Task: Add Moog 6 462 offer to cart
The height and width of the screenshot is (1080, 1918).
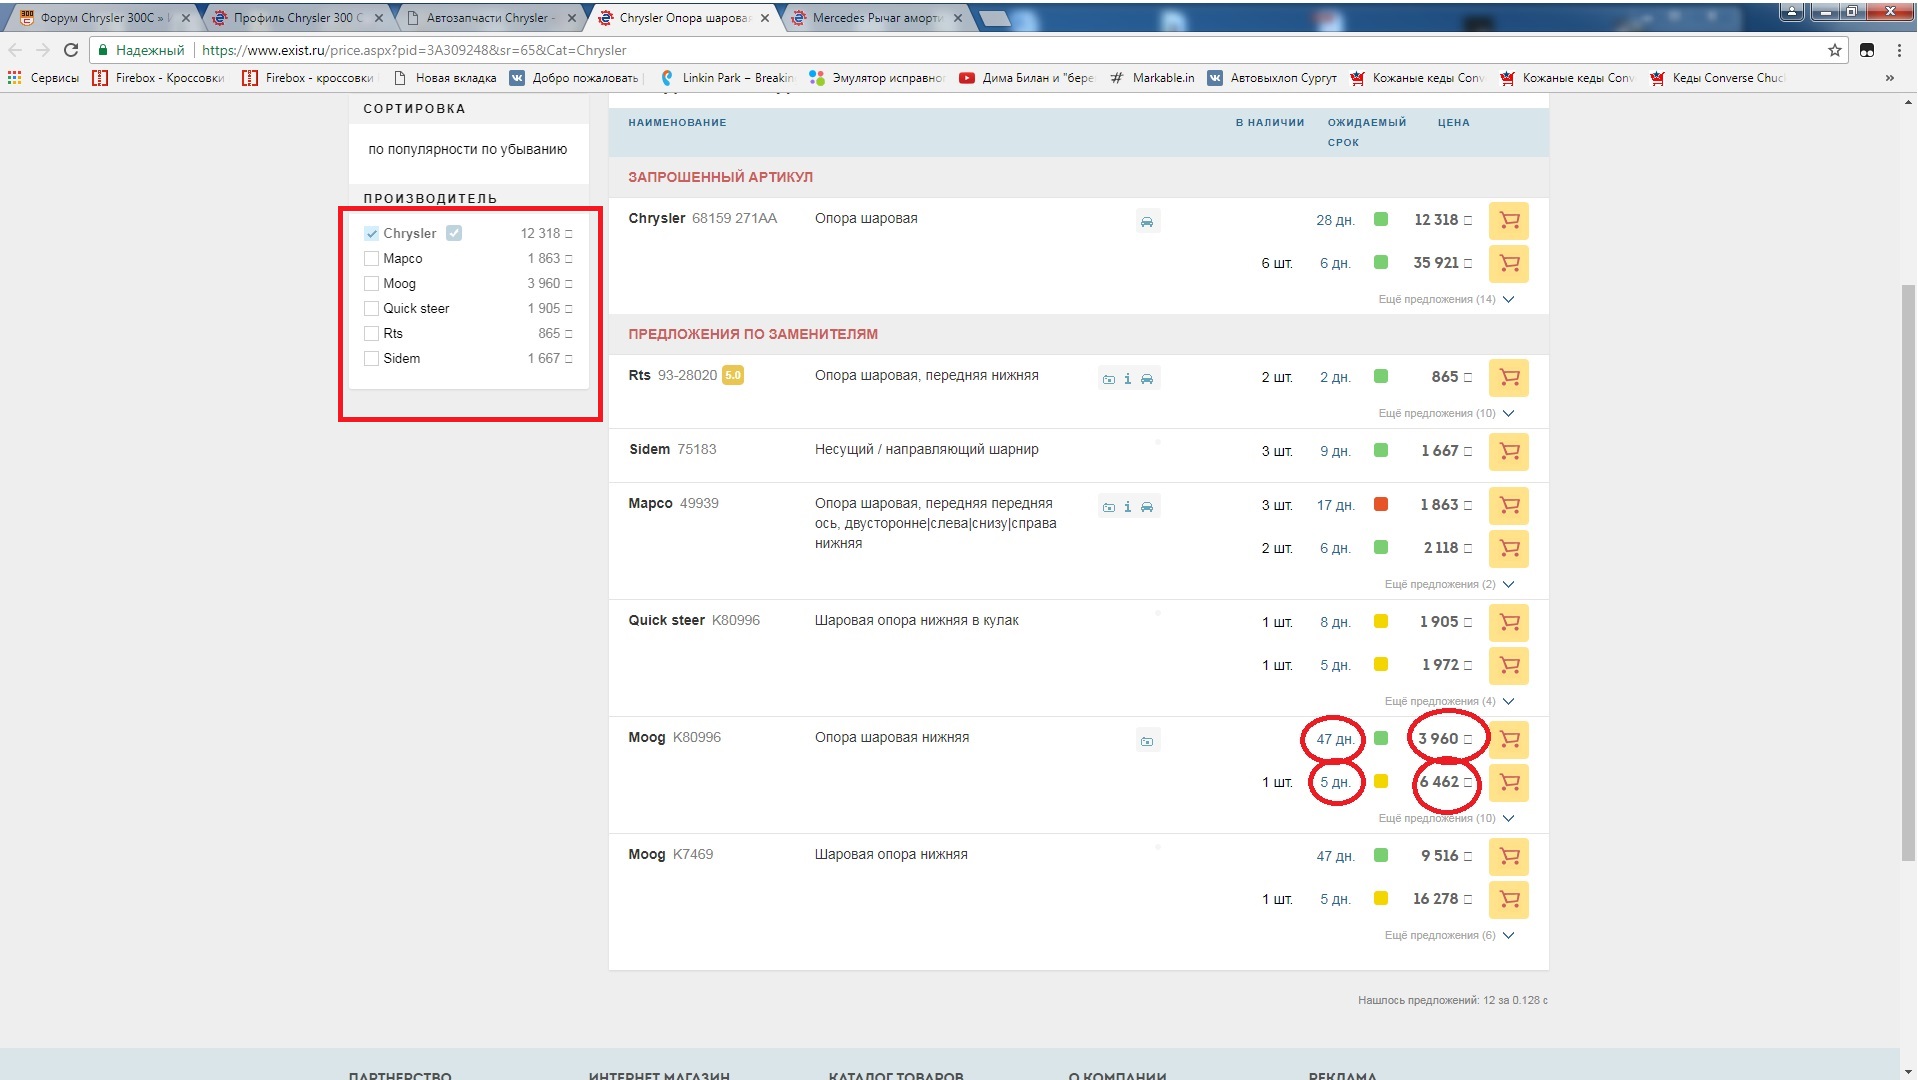Action: pyautogui.click(x=1509, y=783)
